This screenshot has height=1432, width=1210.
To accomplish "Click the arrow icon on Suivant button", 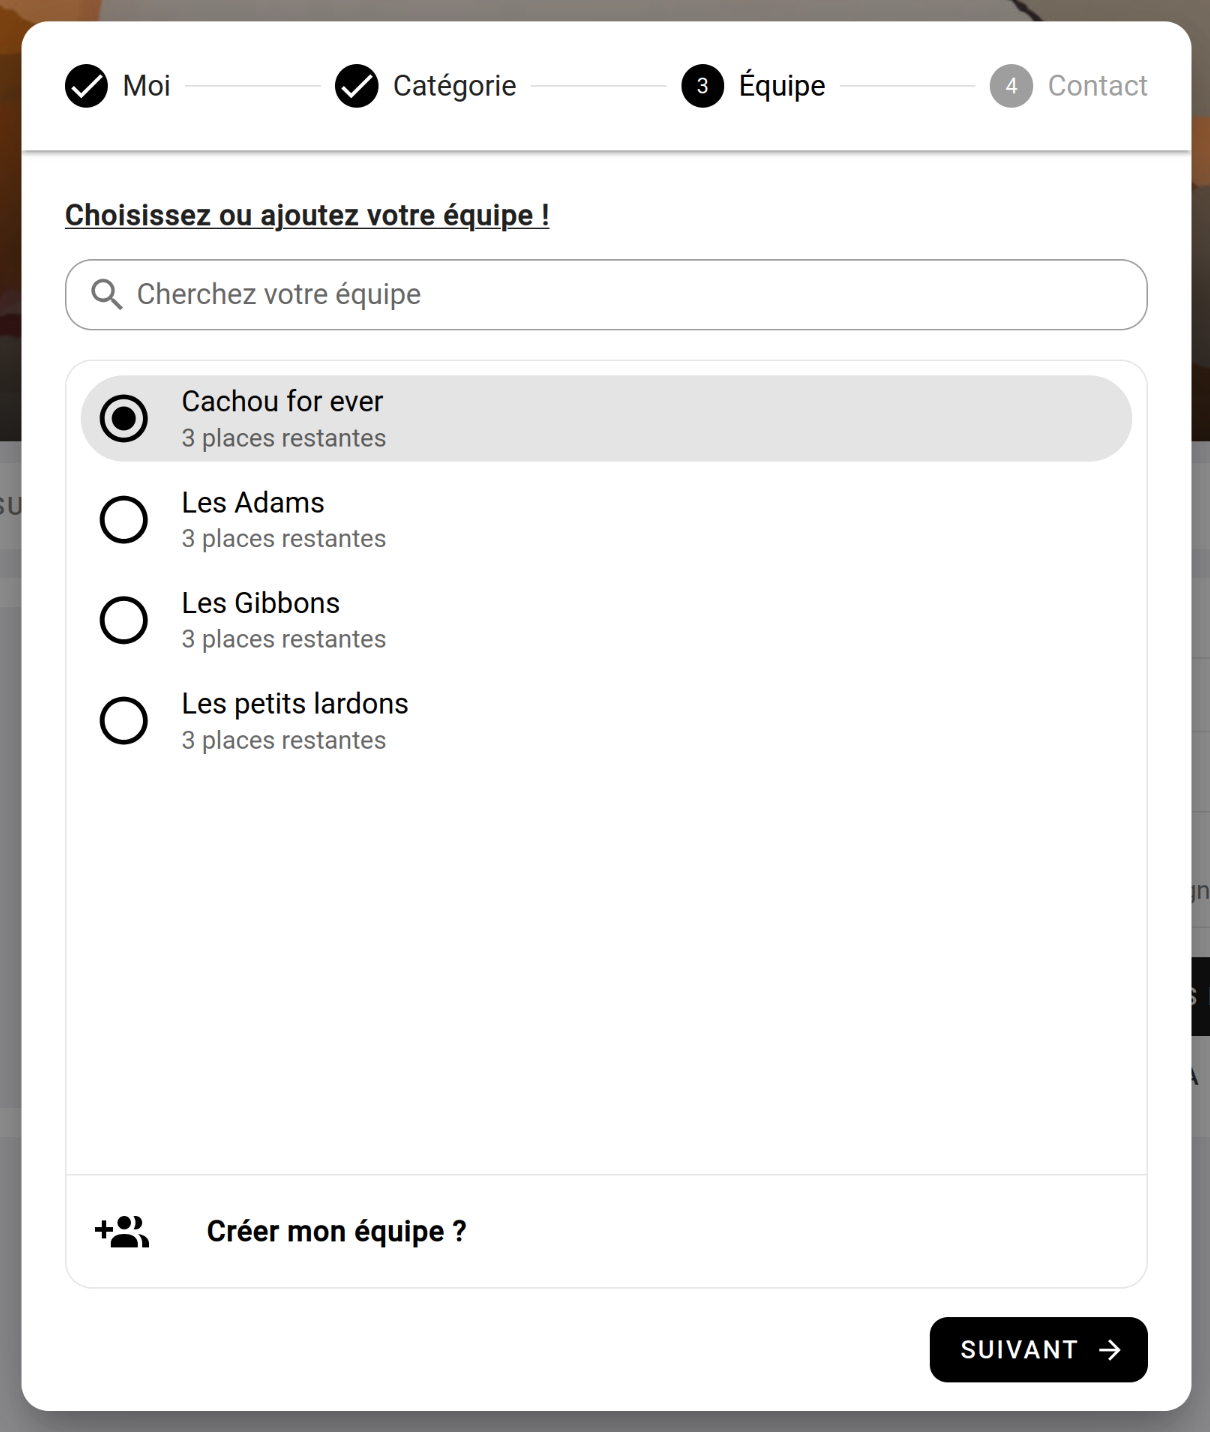I will coord(1109,1350).
